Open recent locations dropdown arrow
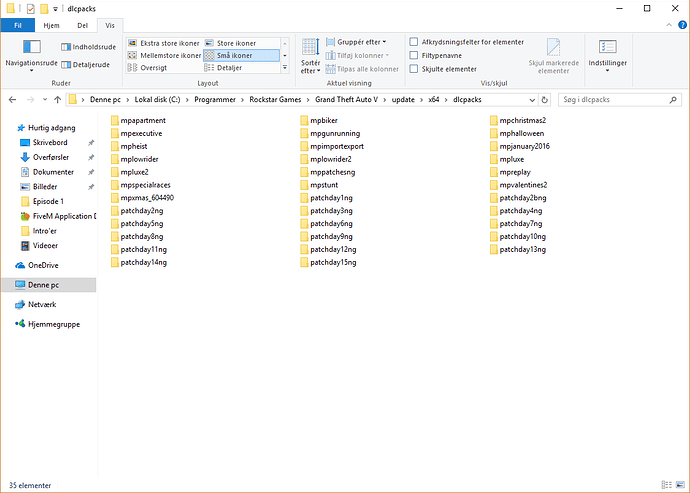This screenshot has width=690, height=493. (x=45, y=99)
